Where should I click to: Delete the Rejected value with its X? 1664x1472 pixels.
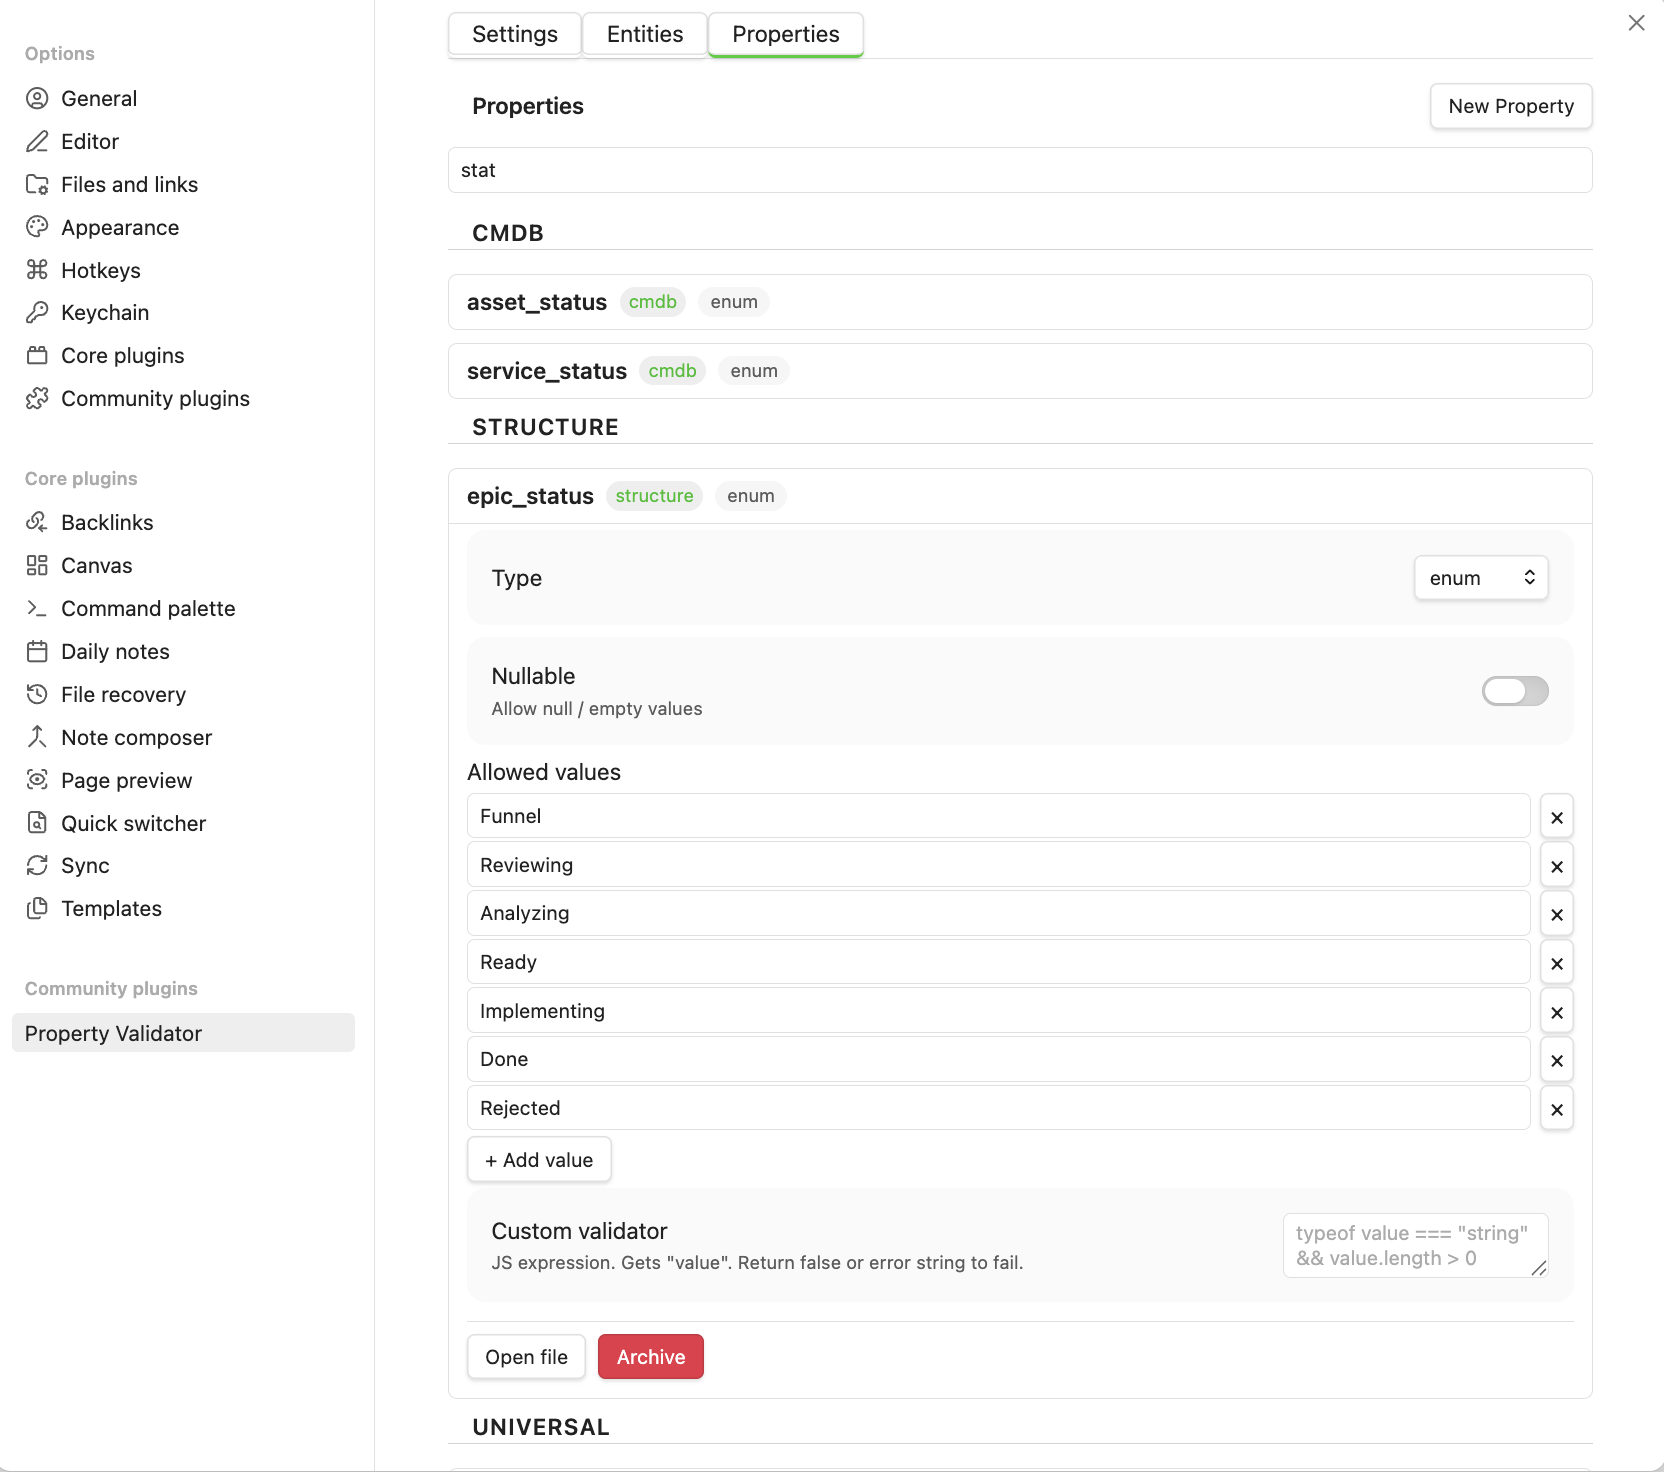pyautogui.click(x=1556, y=1109)
